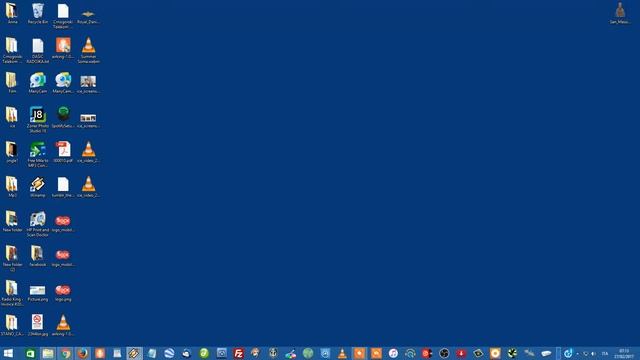Select the Film folder icon
This screenshot has height=360, width=640.
tap(12, 83)
